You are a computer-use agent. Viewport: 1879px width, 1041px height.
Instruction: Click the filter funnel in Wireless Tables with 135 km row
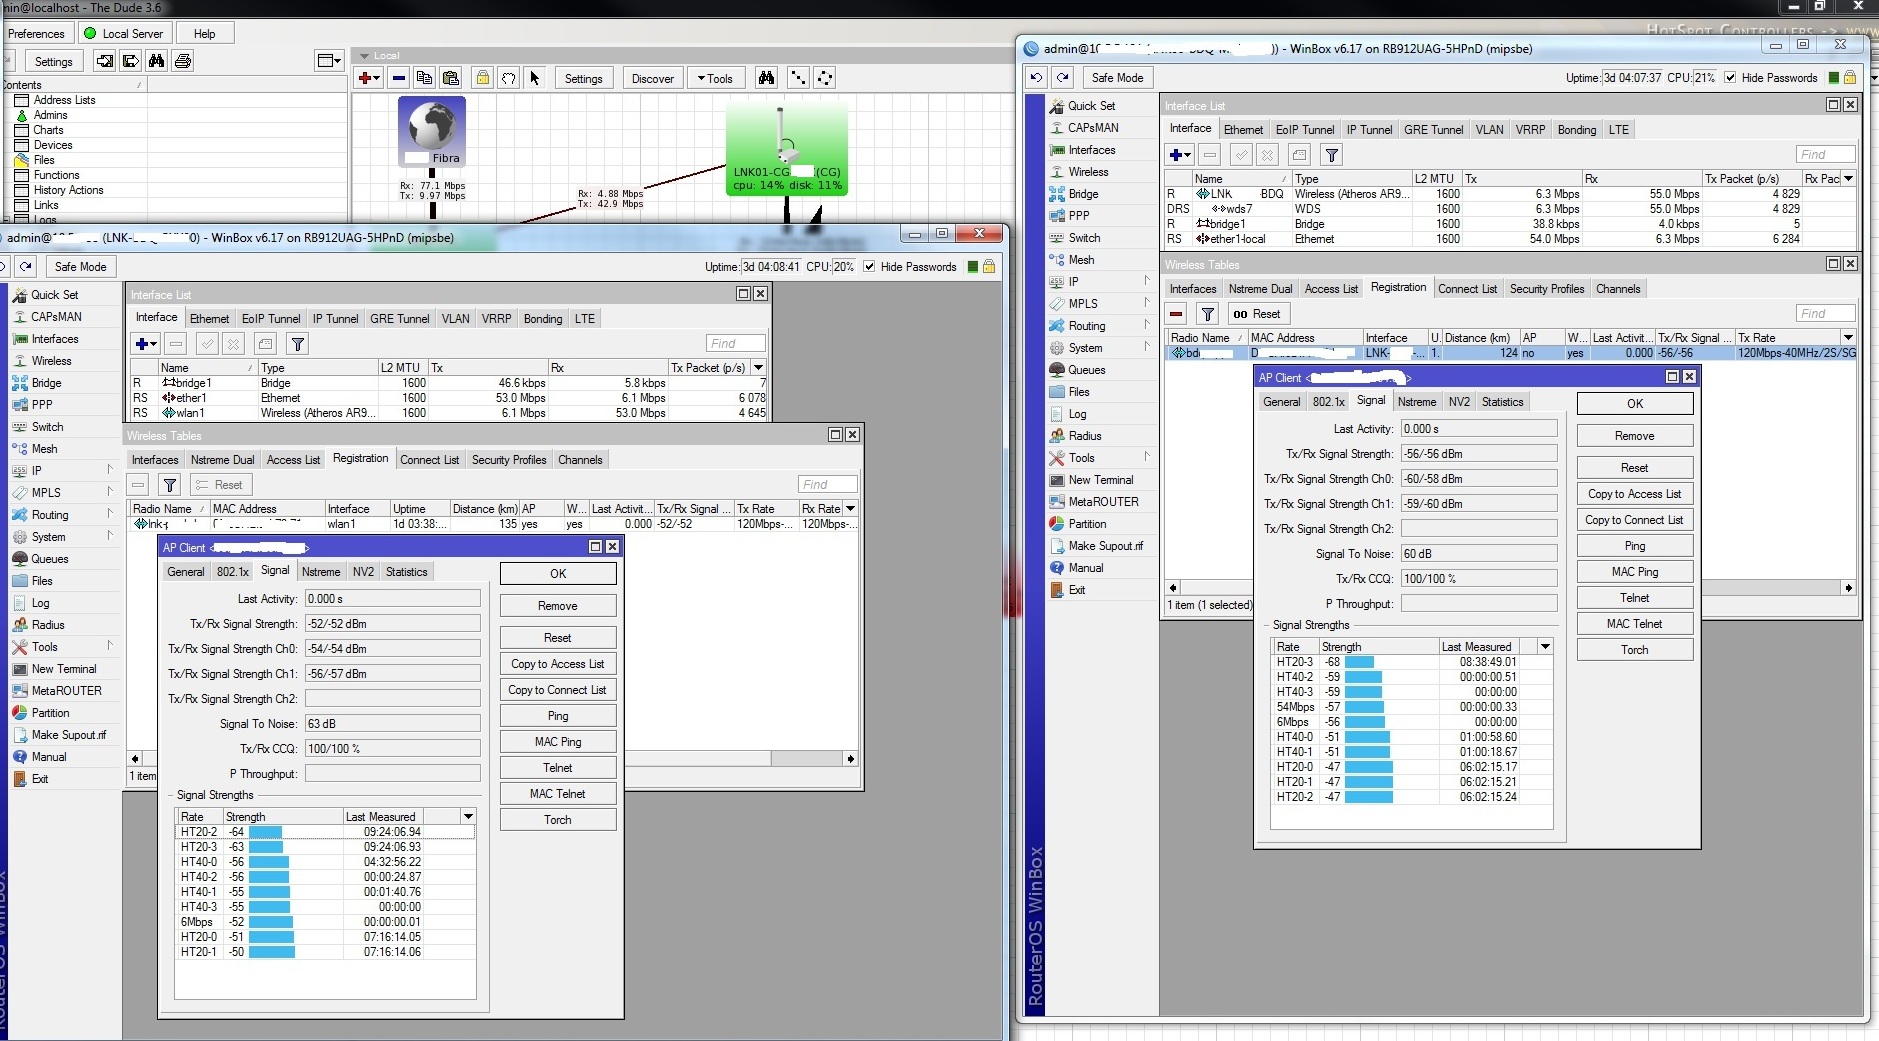coord(170,485)
